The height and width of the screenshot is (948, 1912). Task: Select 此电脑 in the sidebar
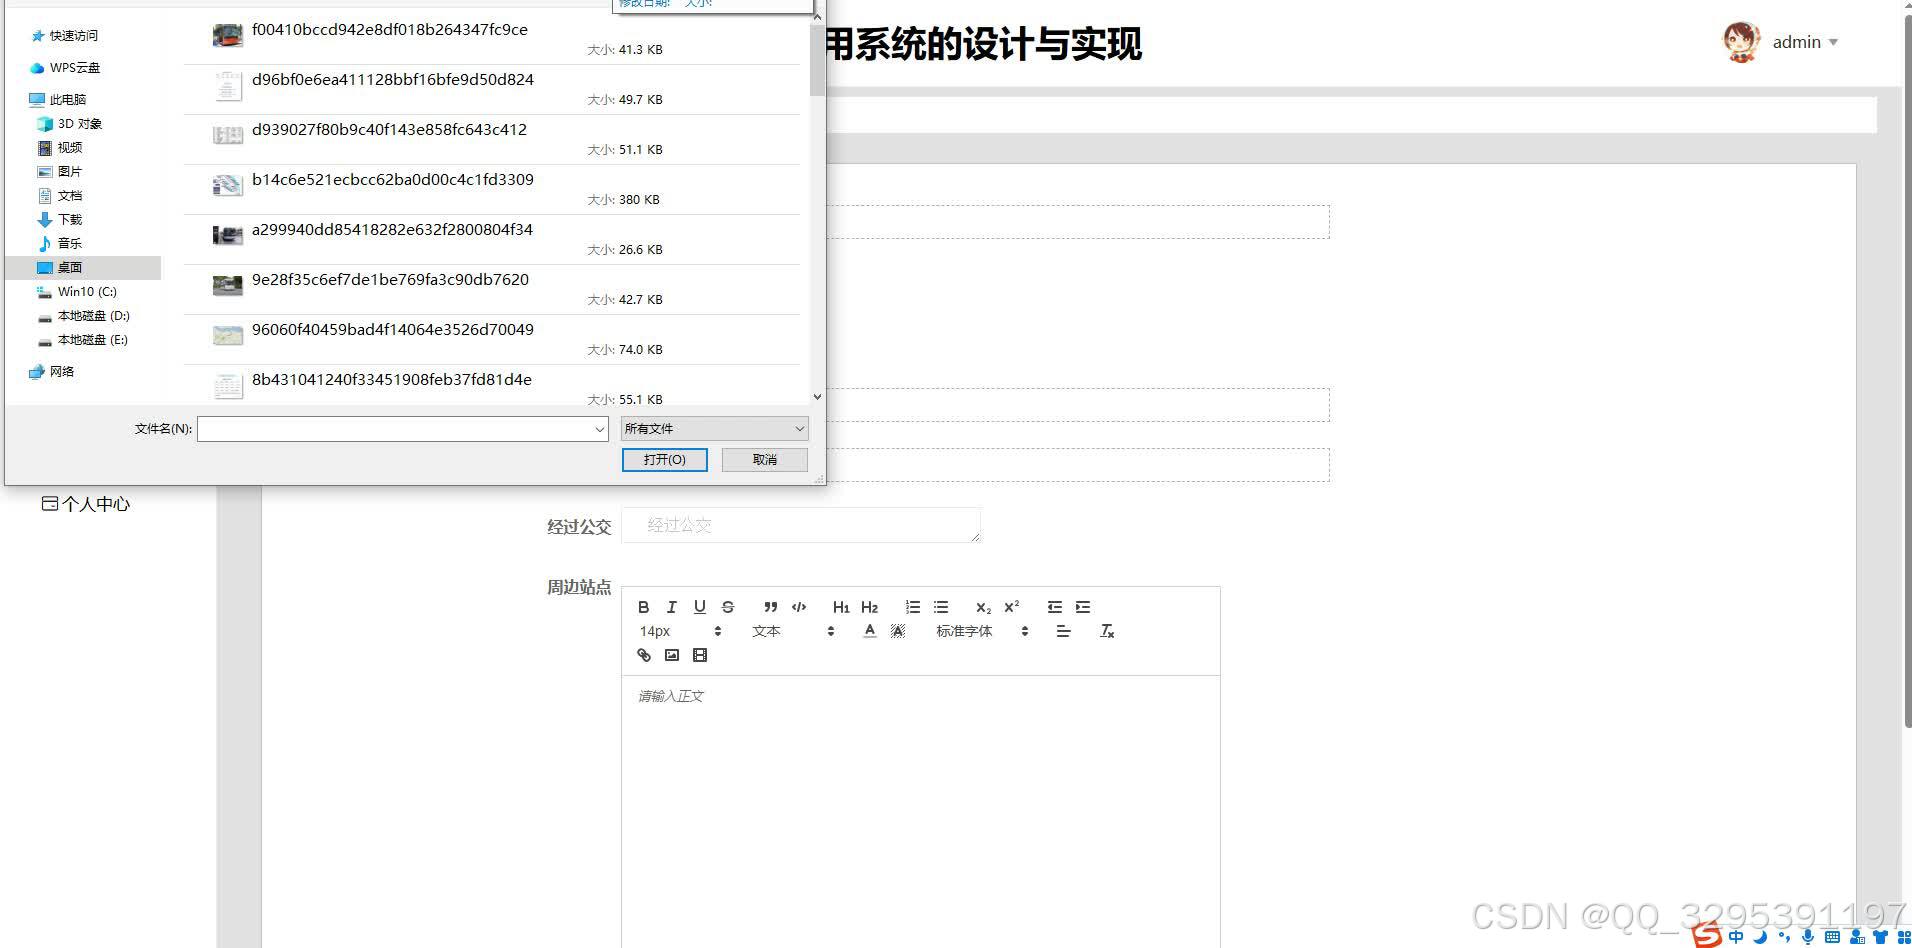click(67, 99)
